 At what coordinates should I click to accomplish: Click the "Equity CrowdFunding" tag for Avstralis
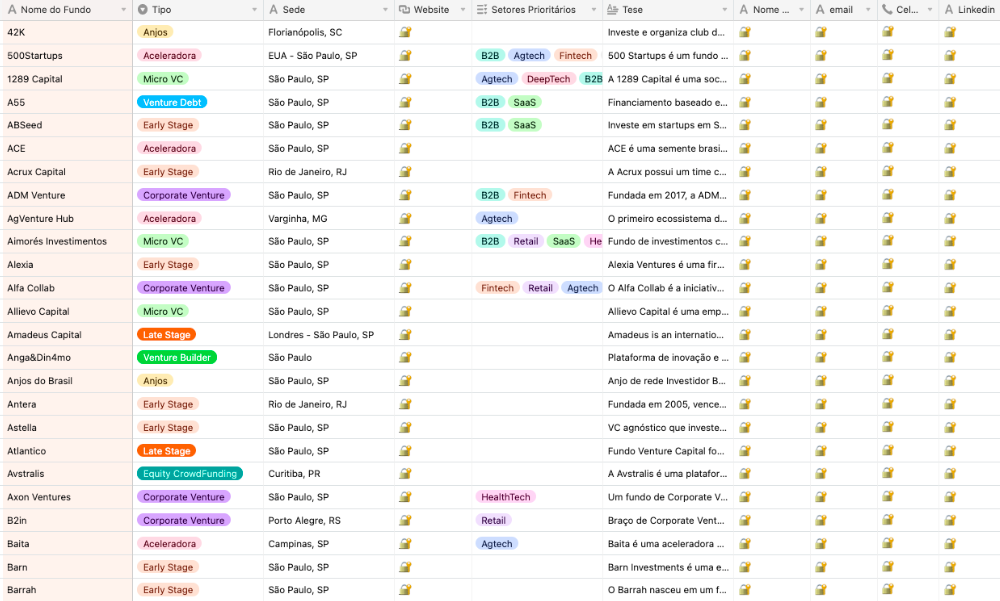(190, 473)
